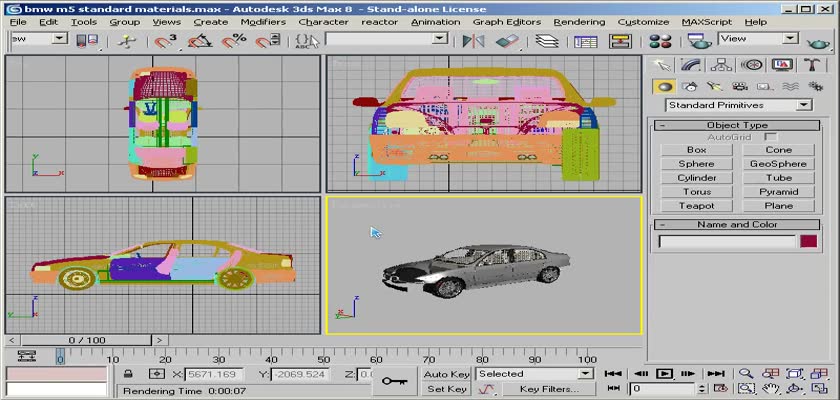
Task: Click the Play Animation button
Action: pos(664,374)
